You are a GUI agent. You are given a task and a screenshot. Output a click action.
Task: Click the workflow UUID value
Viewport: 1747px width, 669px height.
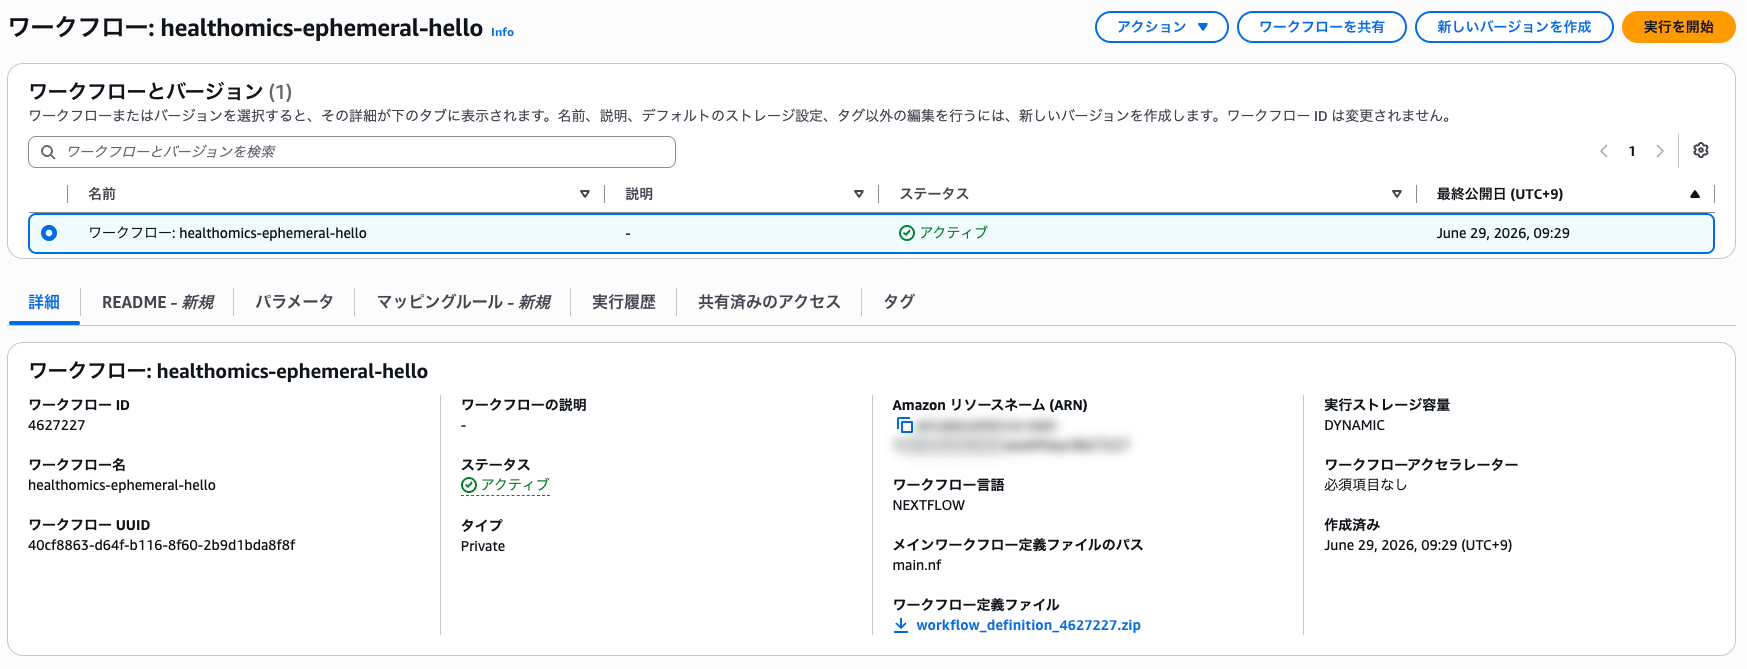click(162, 545)
